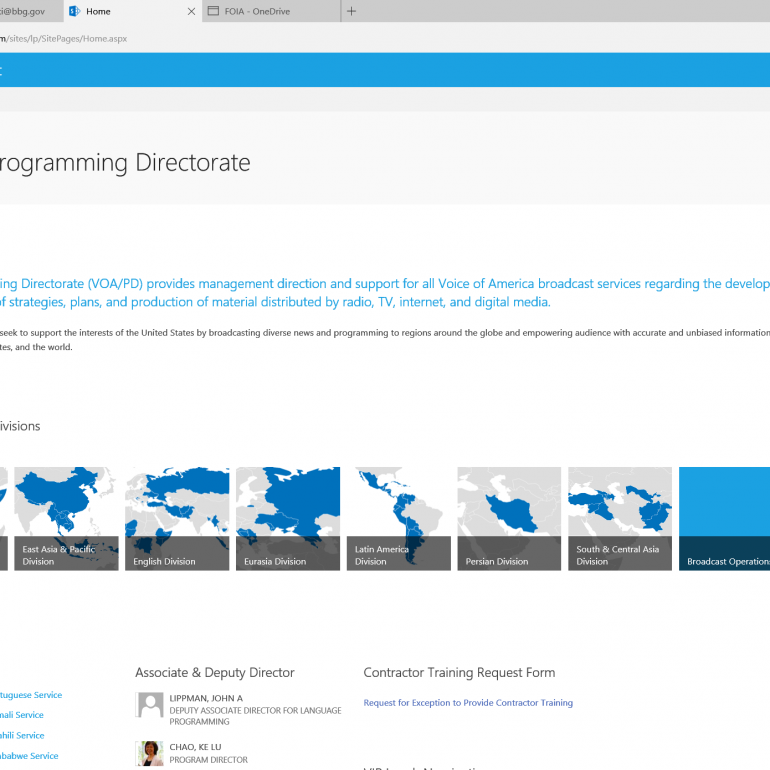Close the Home browser tab
The width and height of the screenshot is (770, 770).
pos(191,11)
